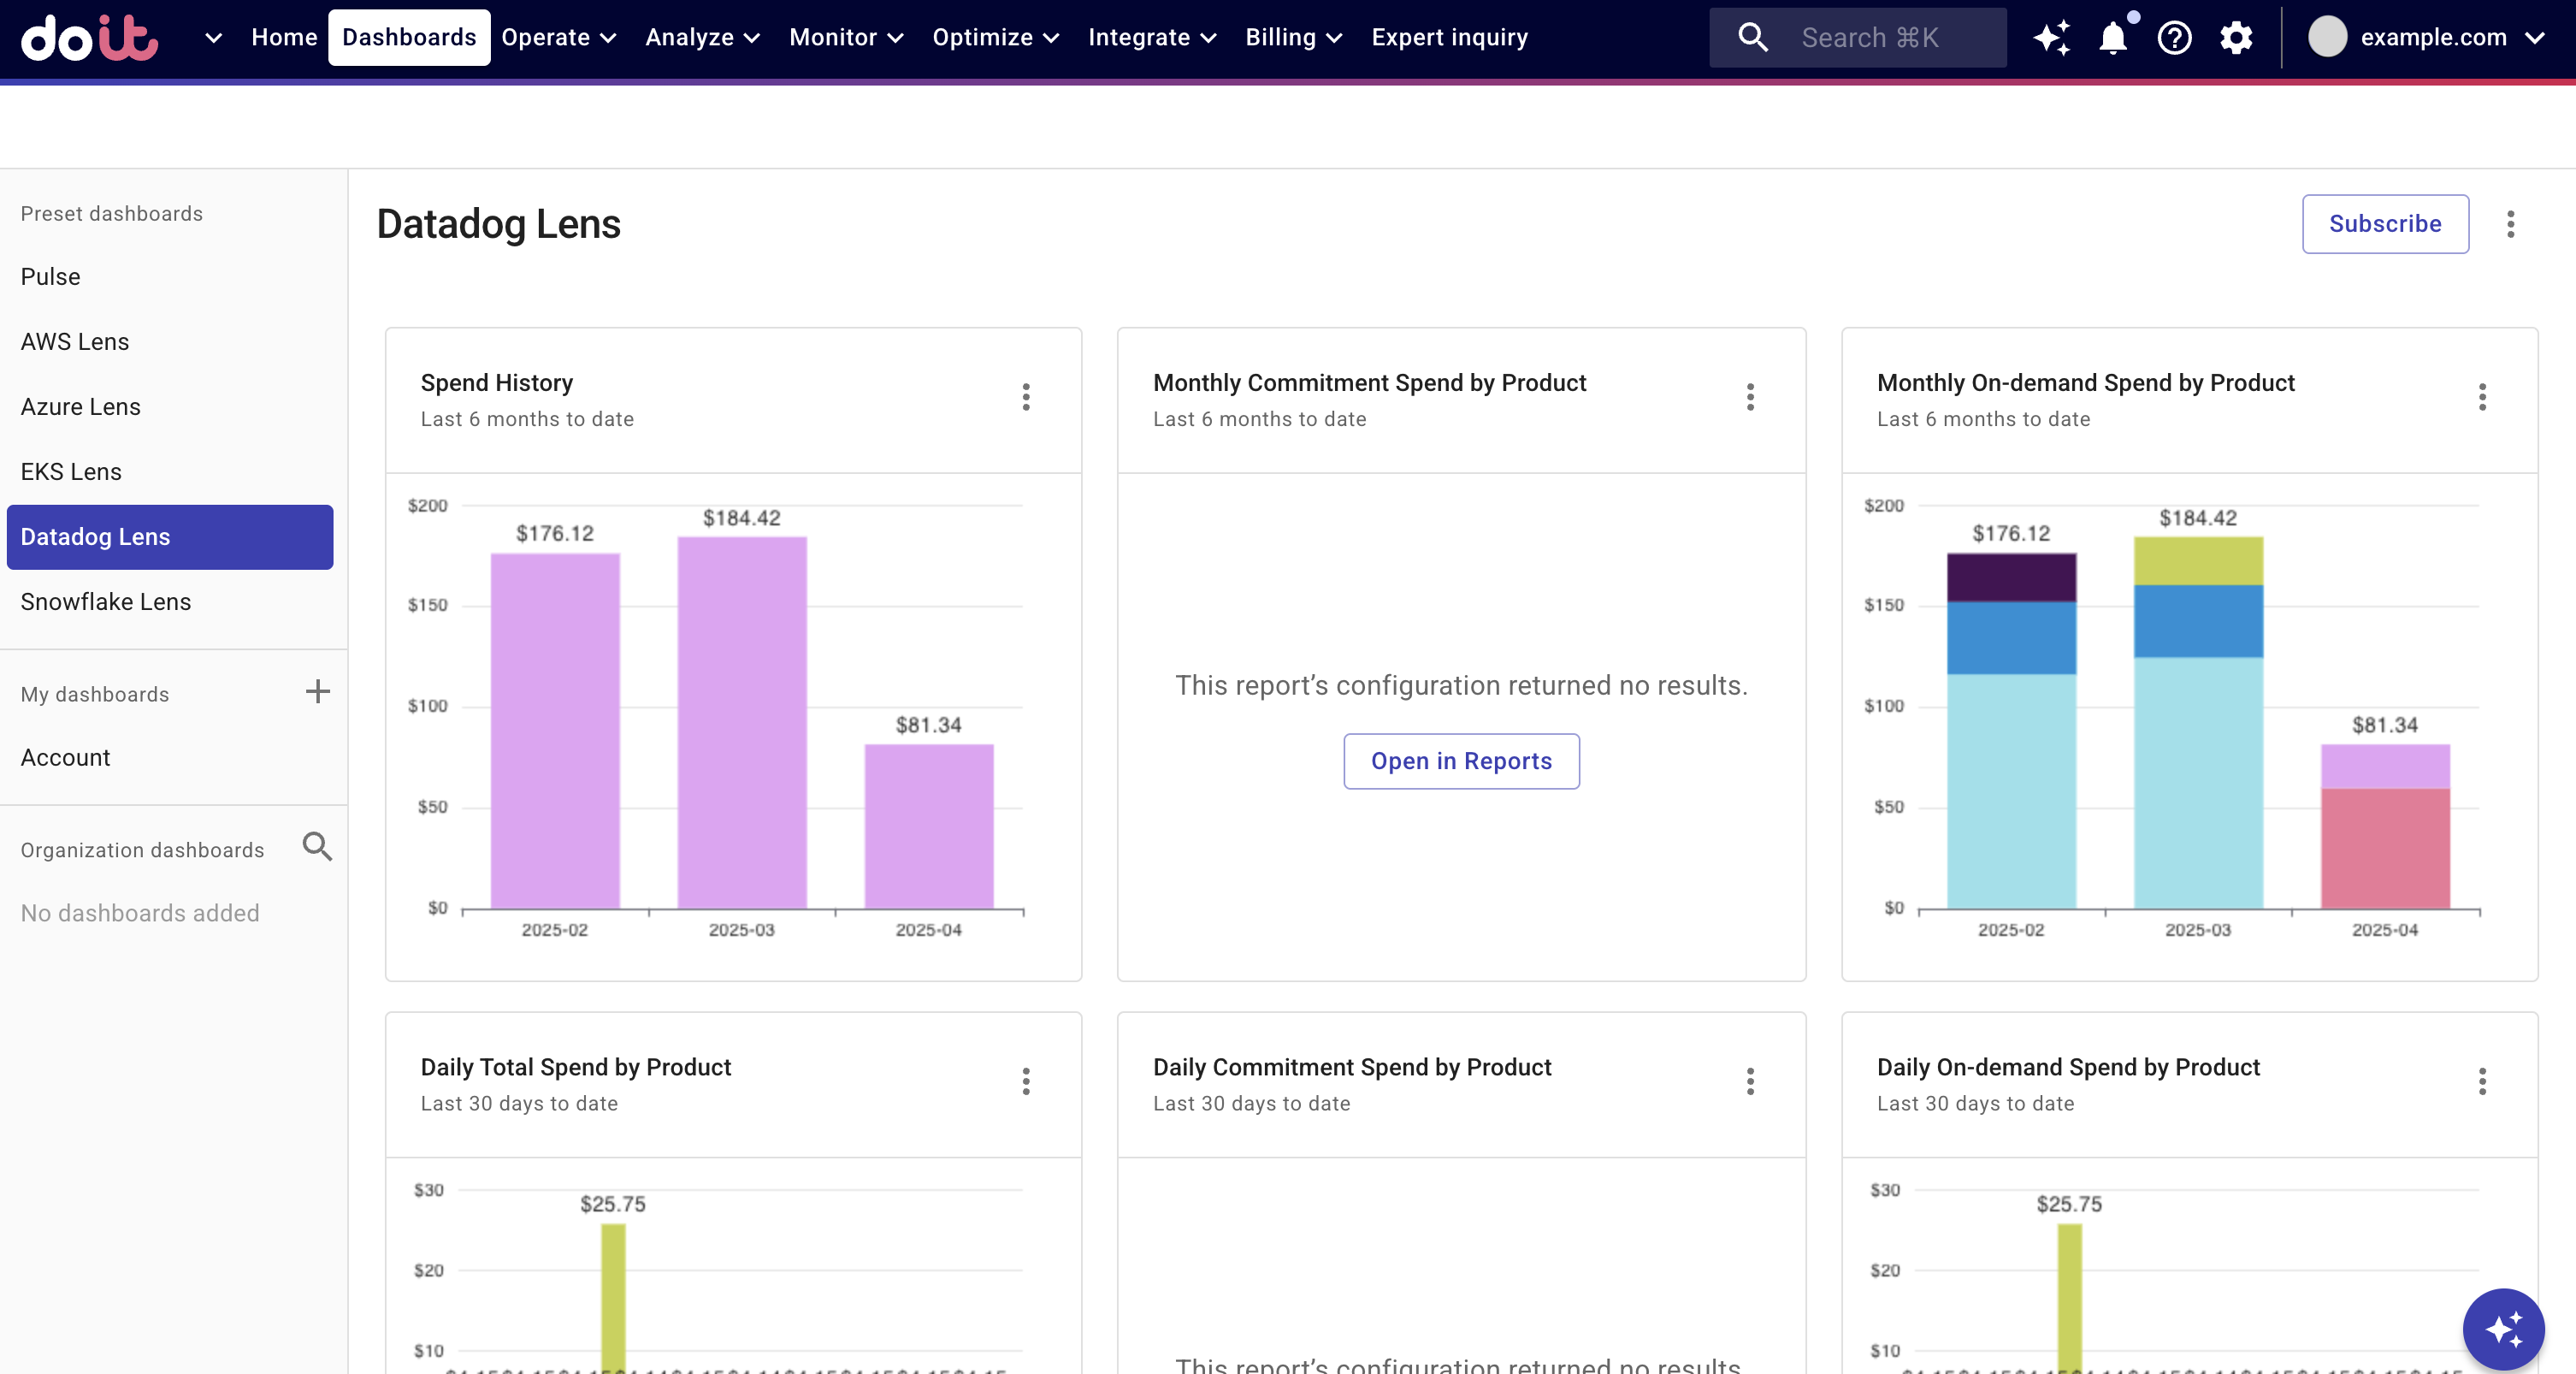This screenshot has height=1374, width=2576.
Task: Go to Home
Action: click(x=284, y=38)
